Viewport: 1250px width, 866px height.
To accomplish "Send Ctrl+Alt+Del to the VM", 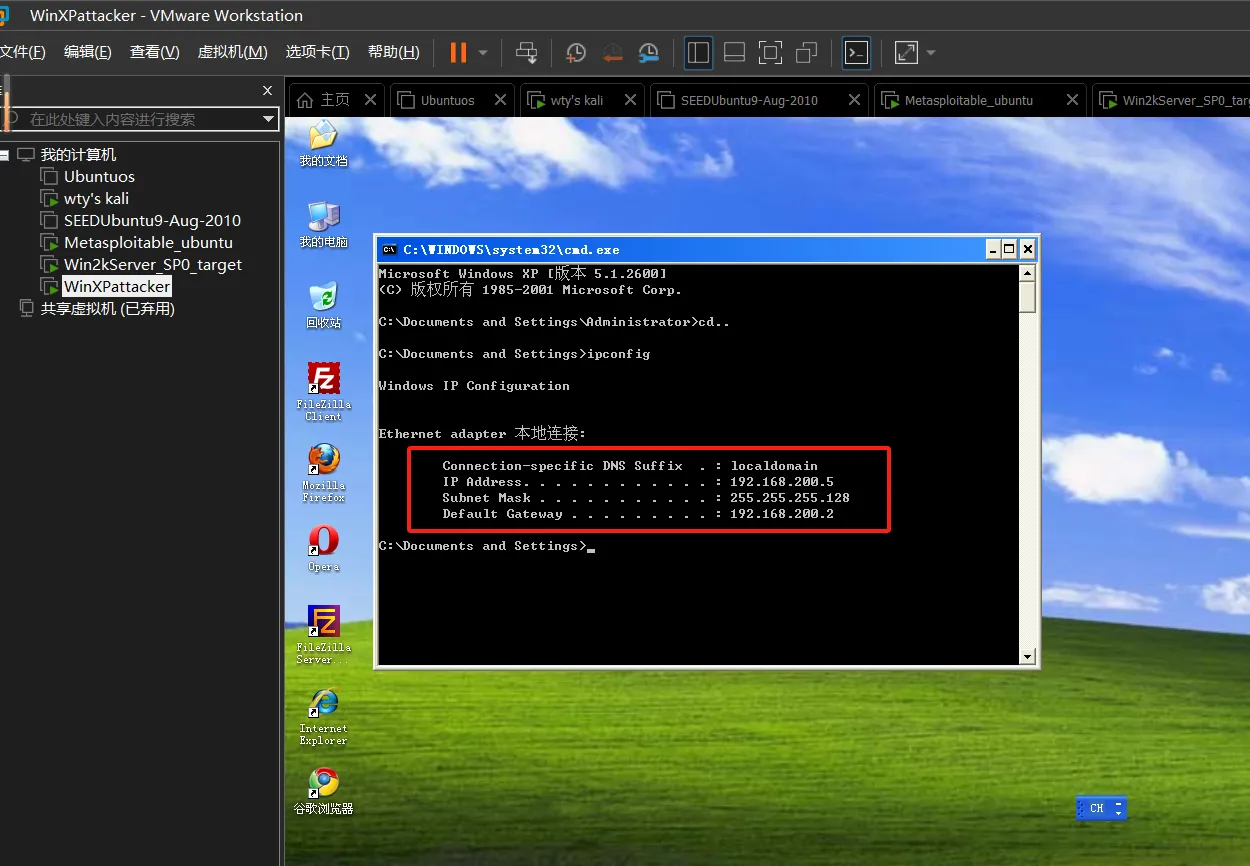I will click(x=527, y=53).
